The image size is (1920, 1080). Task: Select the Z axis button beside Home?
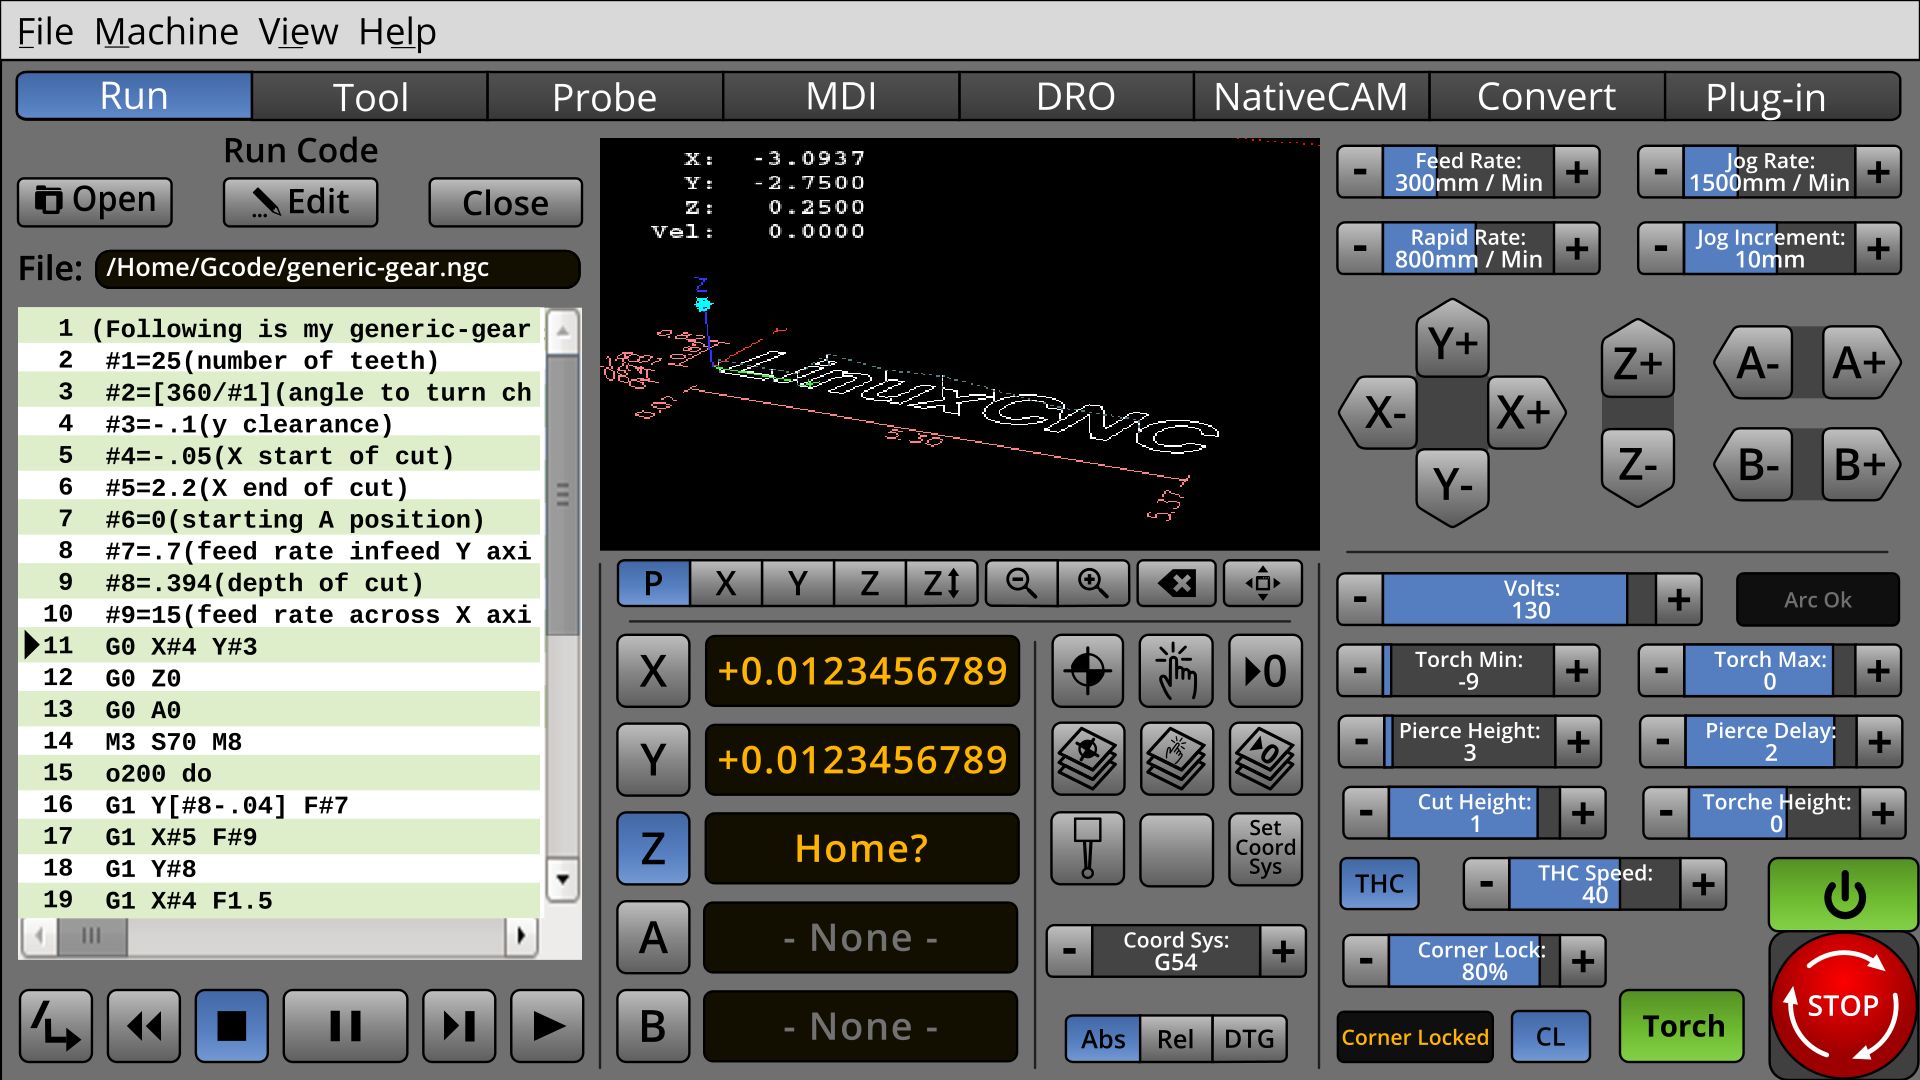[x=653, y=848]
